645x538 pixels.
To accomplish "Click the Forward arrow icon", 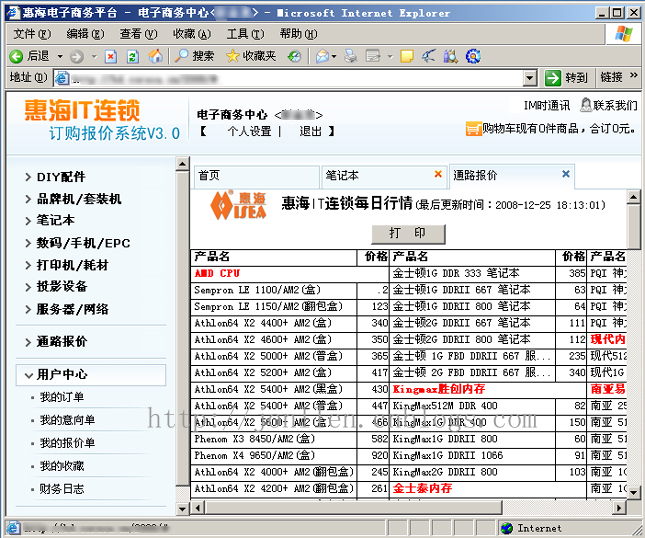I will (x=77, y=56).
